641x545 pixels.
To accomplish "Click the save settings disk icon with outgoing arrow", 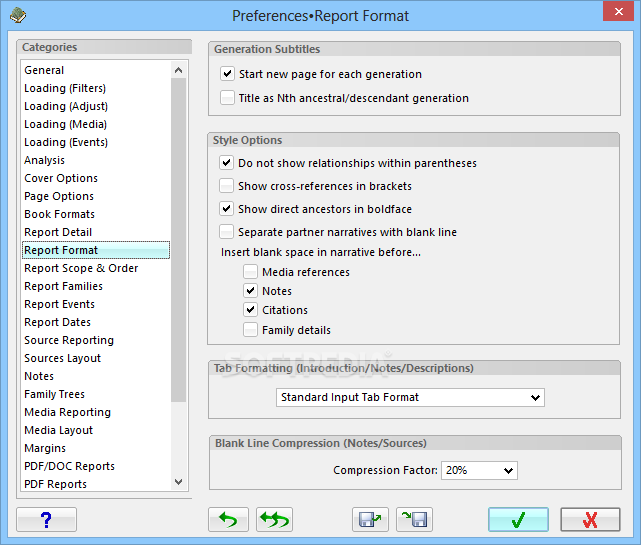I will 370,520.
